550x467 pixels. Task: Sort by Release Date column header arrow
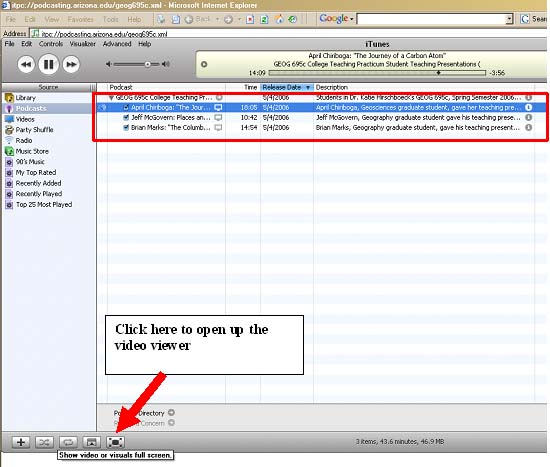click(x=308, y=87)
